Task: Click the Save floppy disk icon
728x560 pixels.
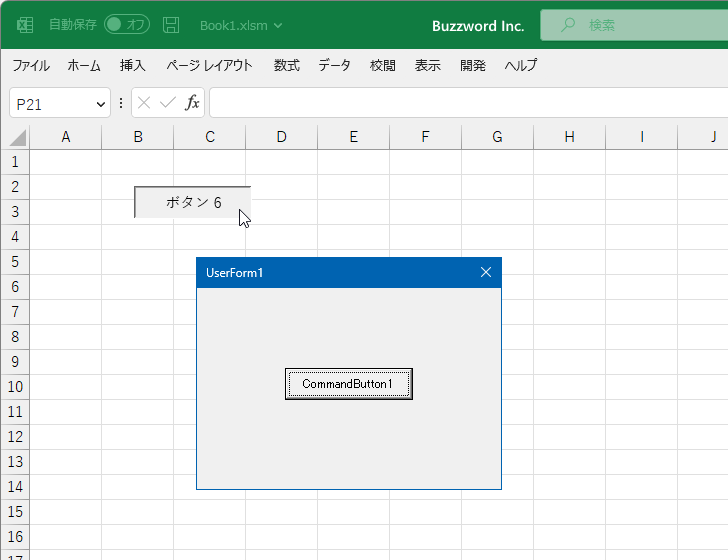Action: 171,25
